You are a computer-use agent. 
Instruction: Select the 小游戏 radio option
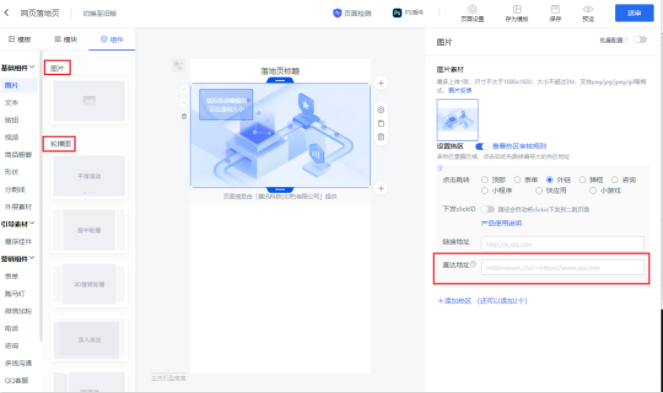593,190
